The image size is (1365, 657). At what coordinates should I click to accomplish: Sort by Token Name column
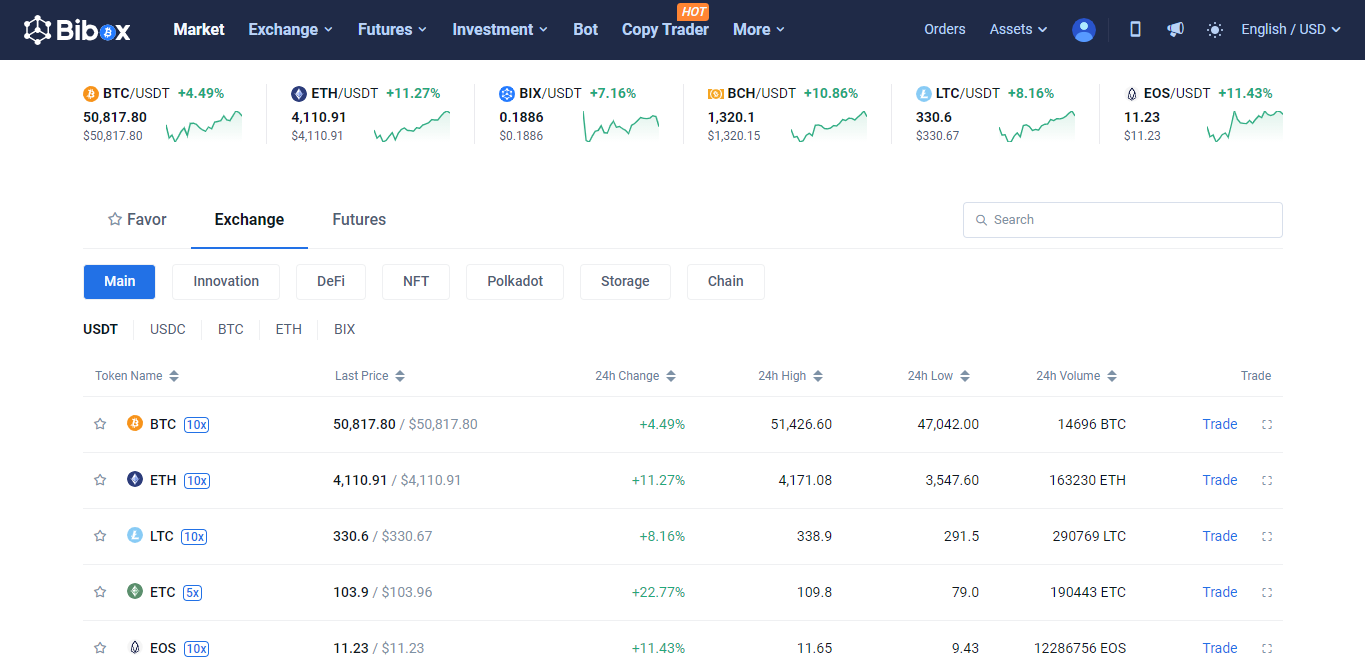[137, 376]
